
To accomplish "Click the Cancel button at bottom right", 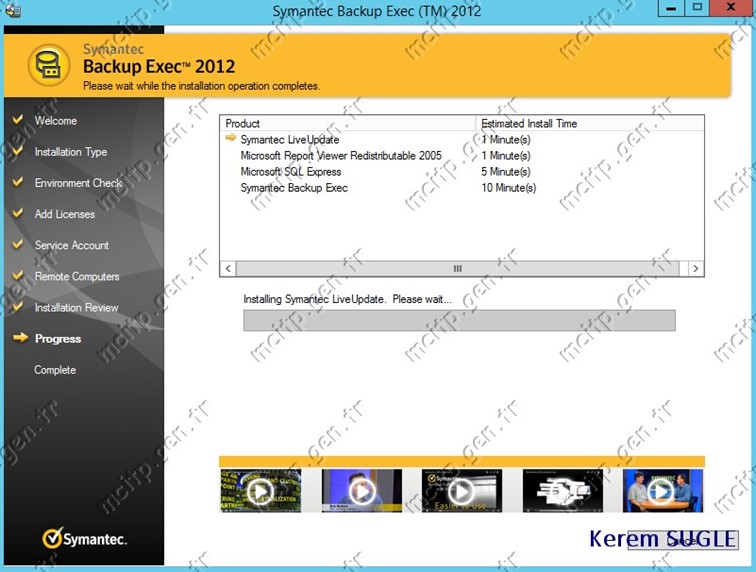I will click(683, 540).
